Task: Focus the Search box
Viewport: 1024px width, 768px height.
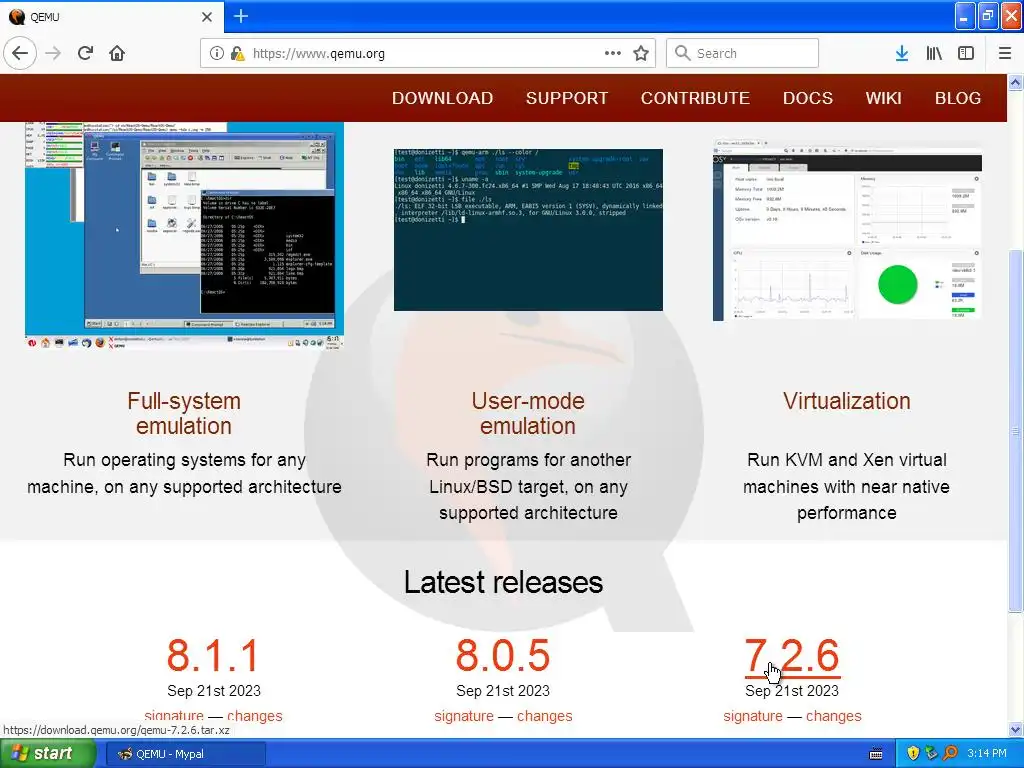Action: 743,54
